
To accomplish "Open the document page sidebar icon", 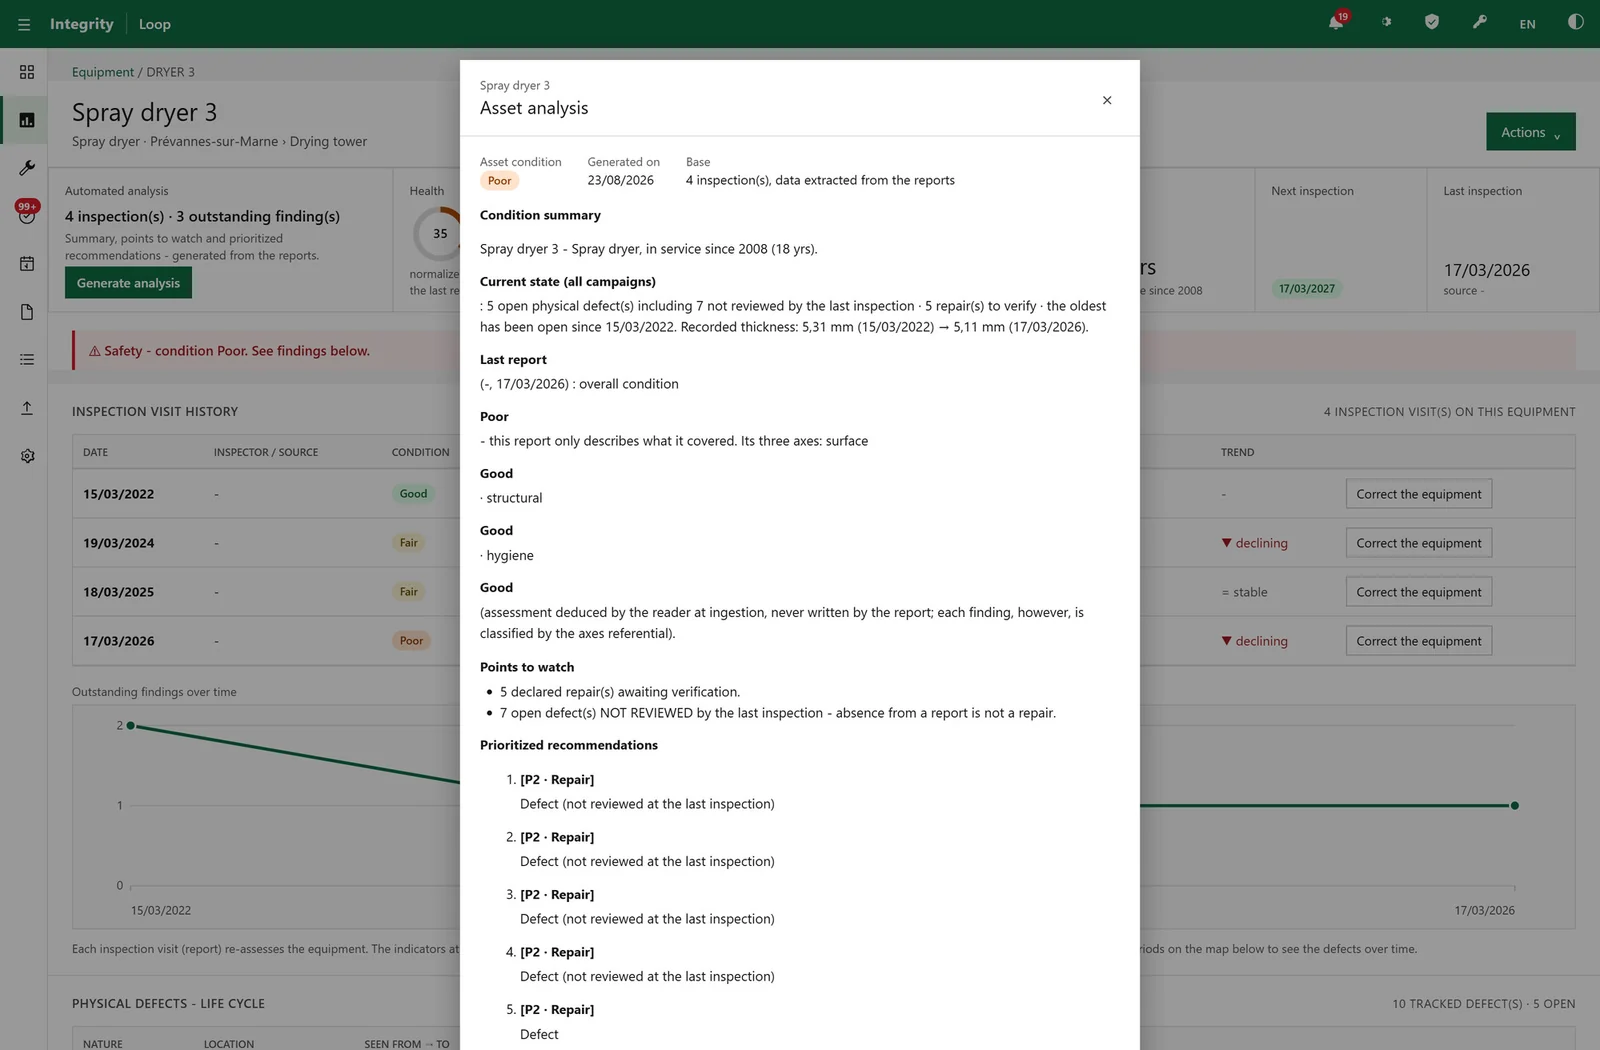I will click(27, 312).
